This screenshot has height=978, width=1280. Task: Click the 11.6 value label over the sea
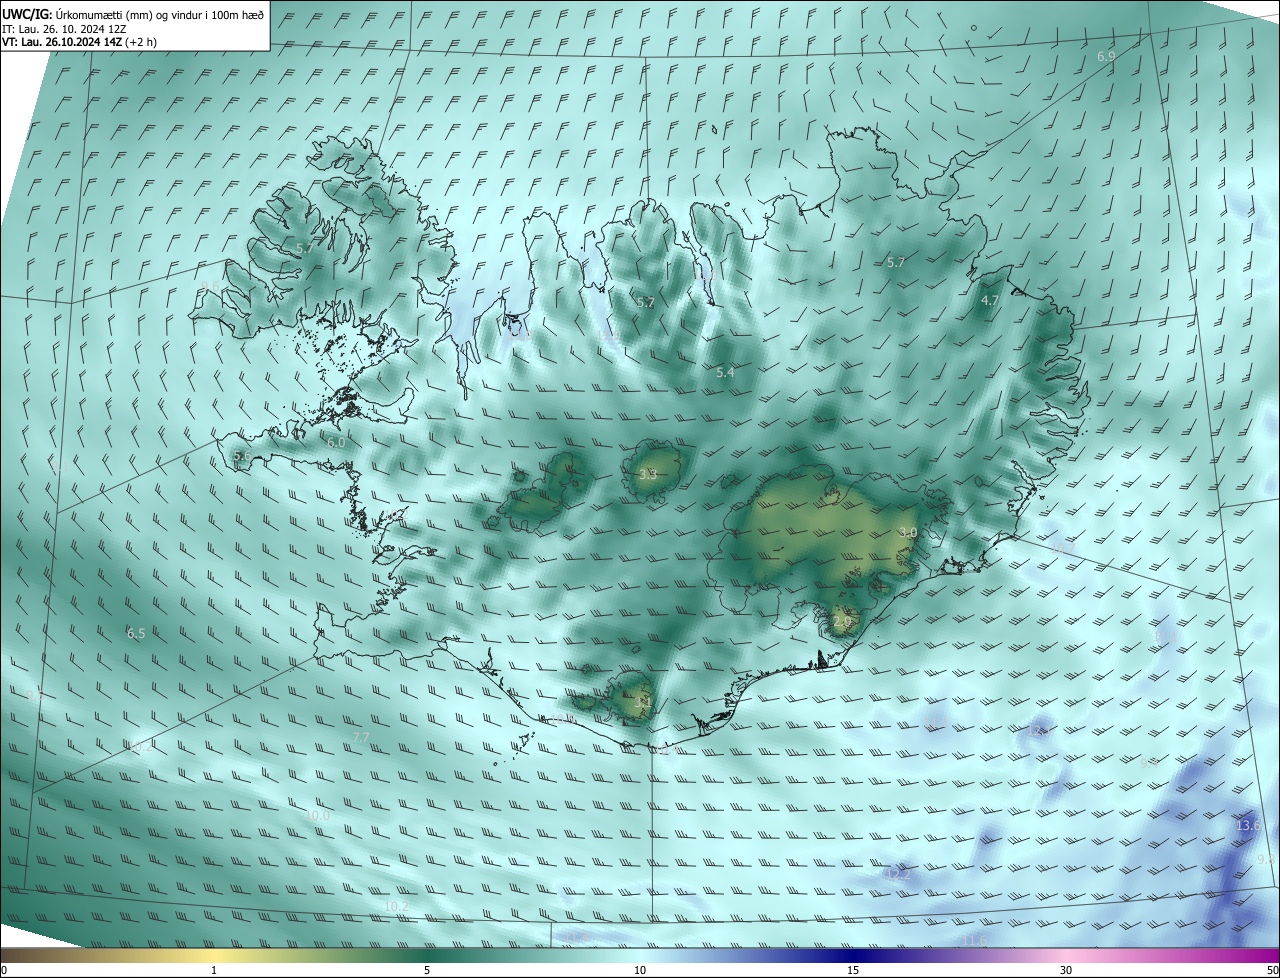[975, 941]
